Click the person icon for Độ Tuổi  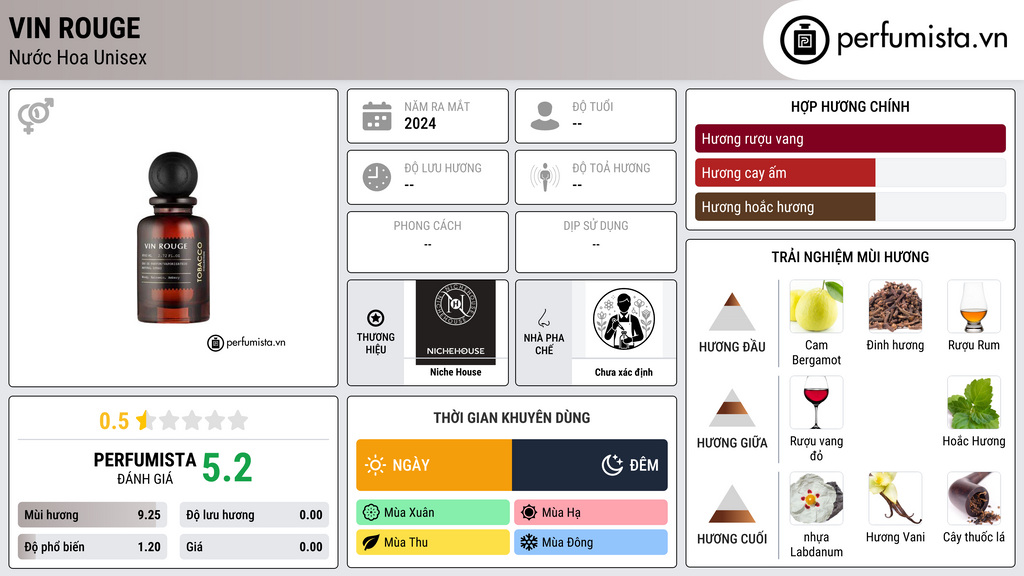click(545, 116)
